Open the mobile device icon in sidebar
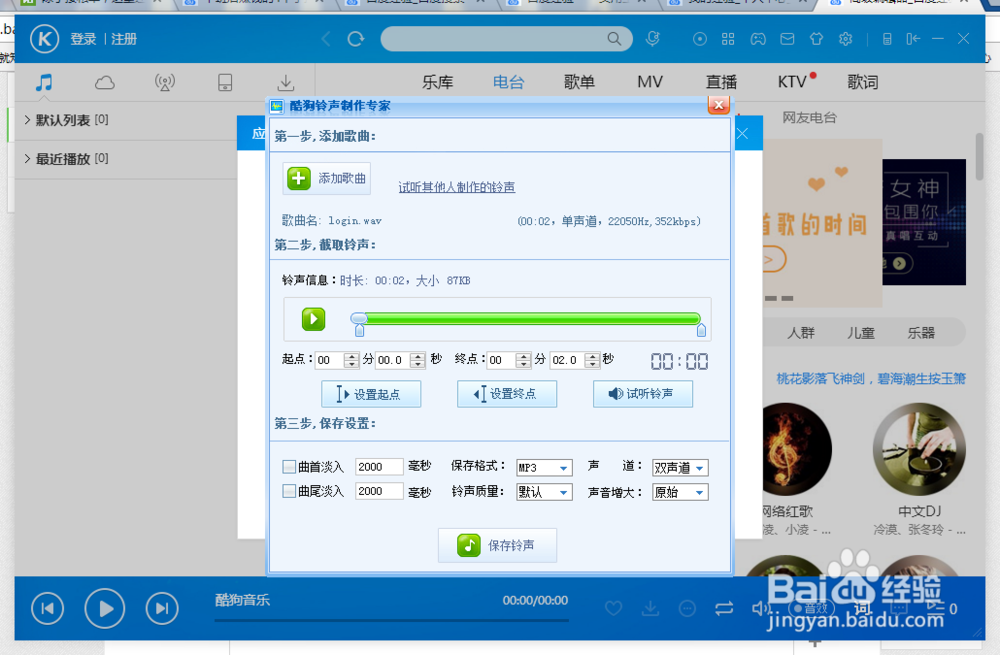The height and width of the screenshot is (655, 1000). click(x=225, y=82)
